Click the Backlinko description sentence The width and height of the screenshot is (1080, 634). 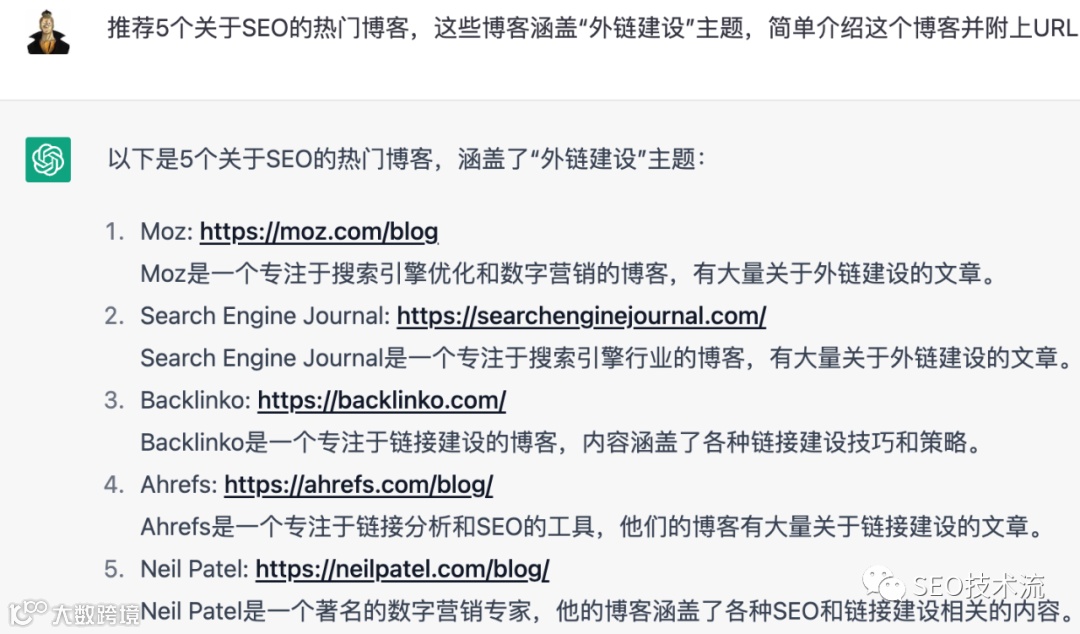[x=561, y=442]
